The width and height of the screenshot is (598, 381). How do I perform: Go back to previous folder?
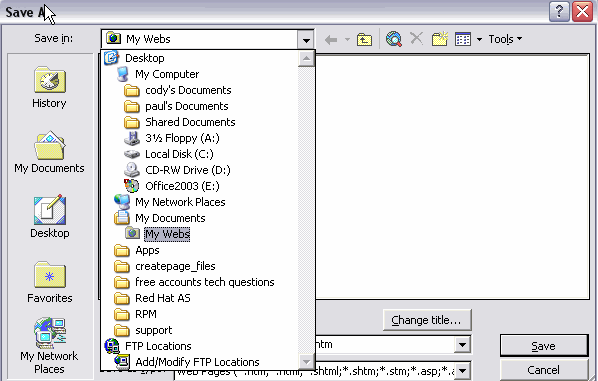coord(331,39)
